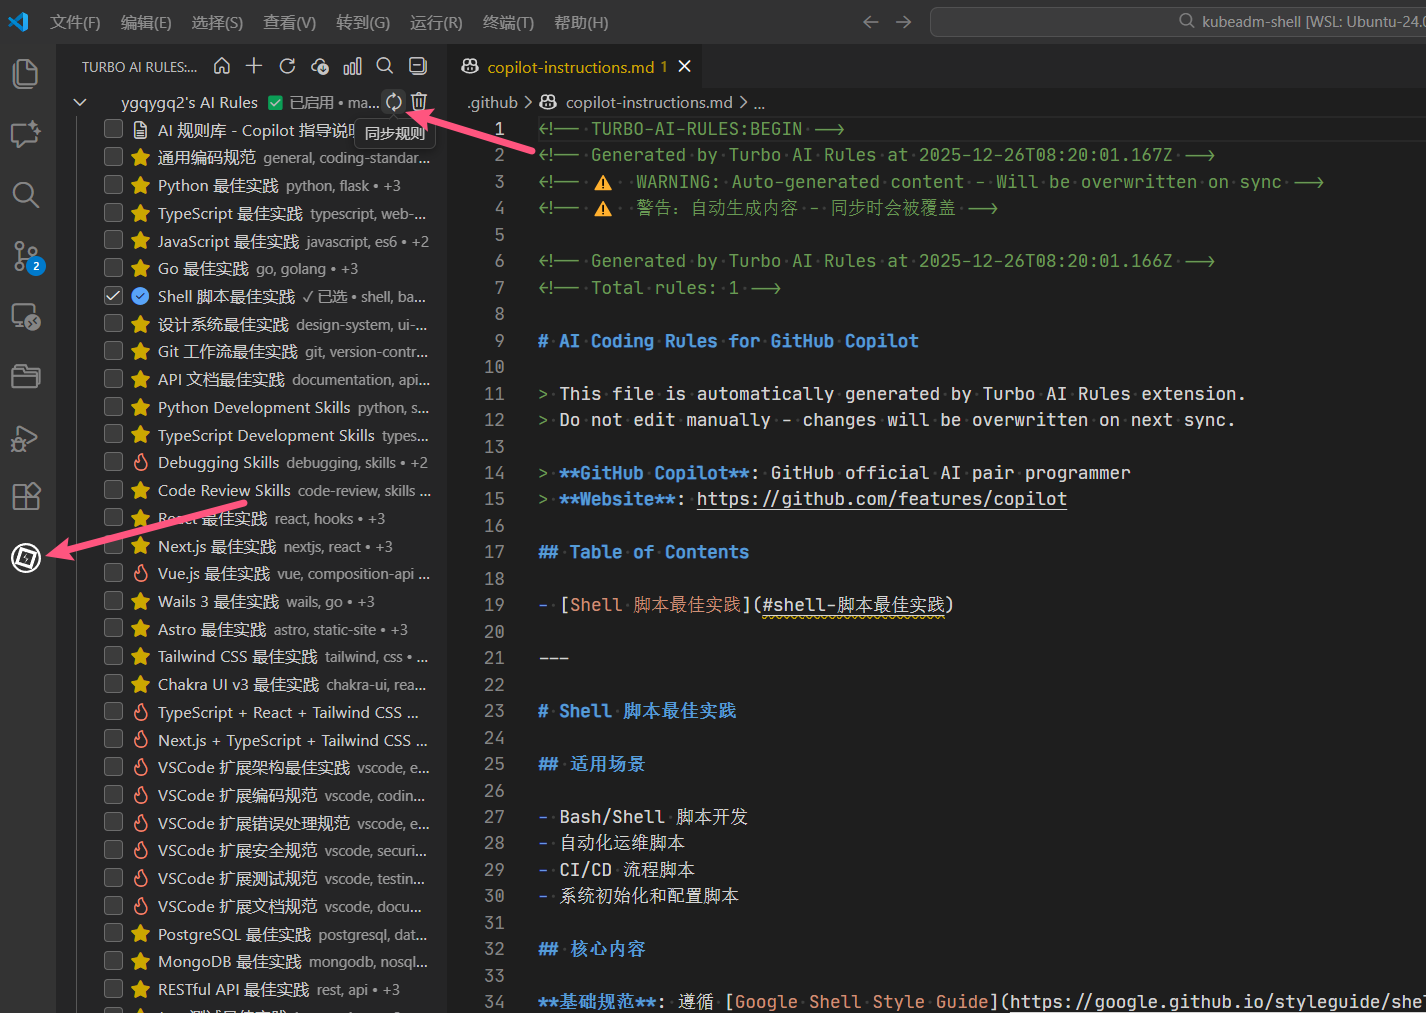Check the Go 最佳实践 rule checkbox
The width and height of the screenshot is (1426, 1013).
(x=113, y=268)
